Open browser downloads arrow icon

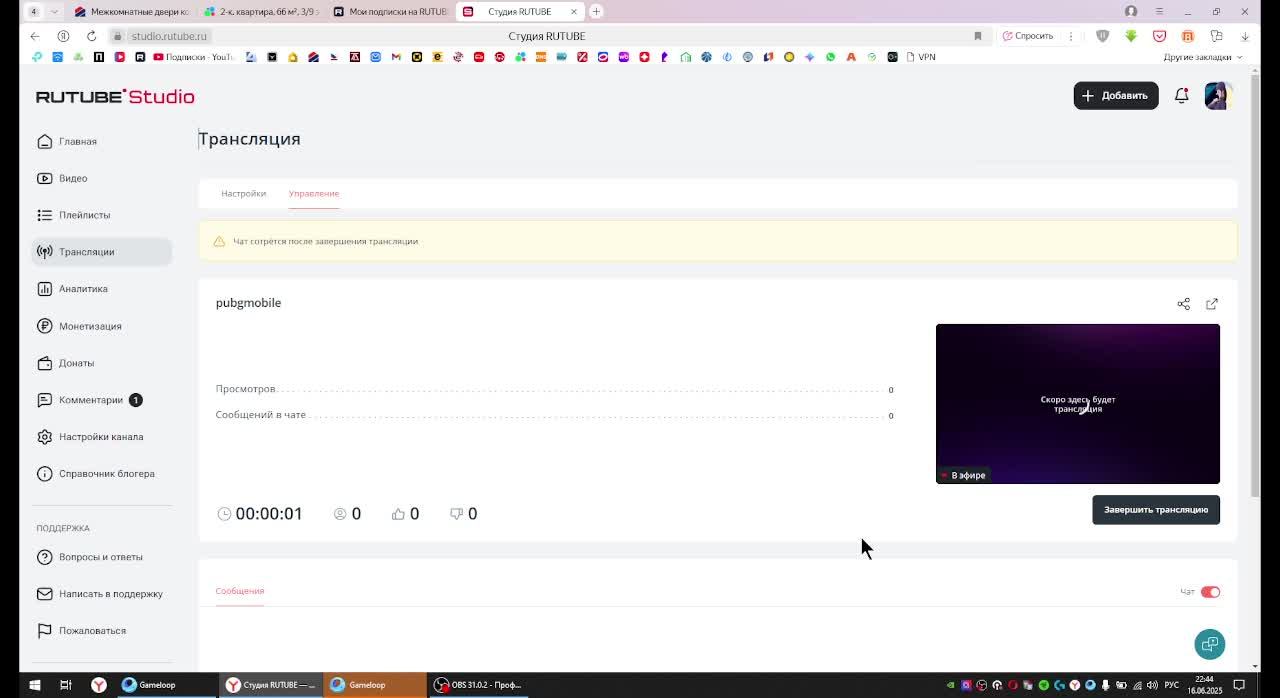(x=1245, y=36)
